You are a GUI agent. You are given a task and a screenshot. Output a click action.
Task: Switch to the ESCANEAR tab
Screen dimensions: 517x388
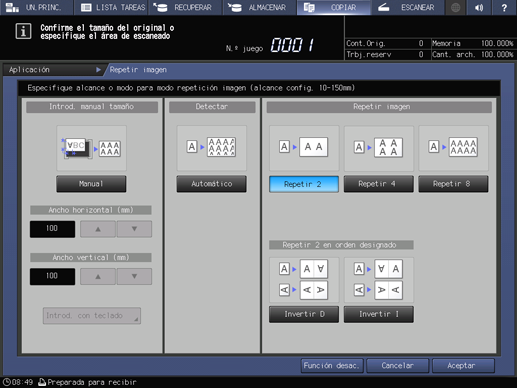point(408,7)
